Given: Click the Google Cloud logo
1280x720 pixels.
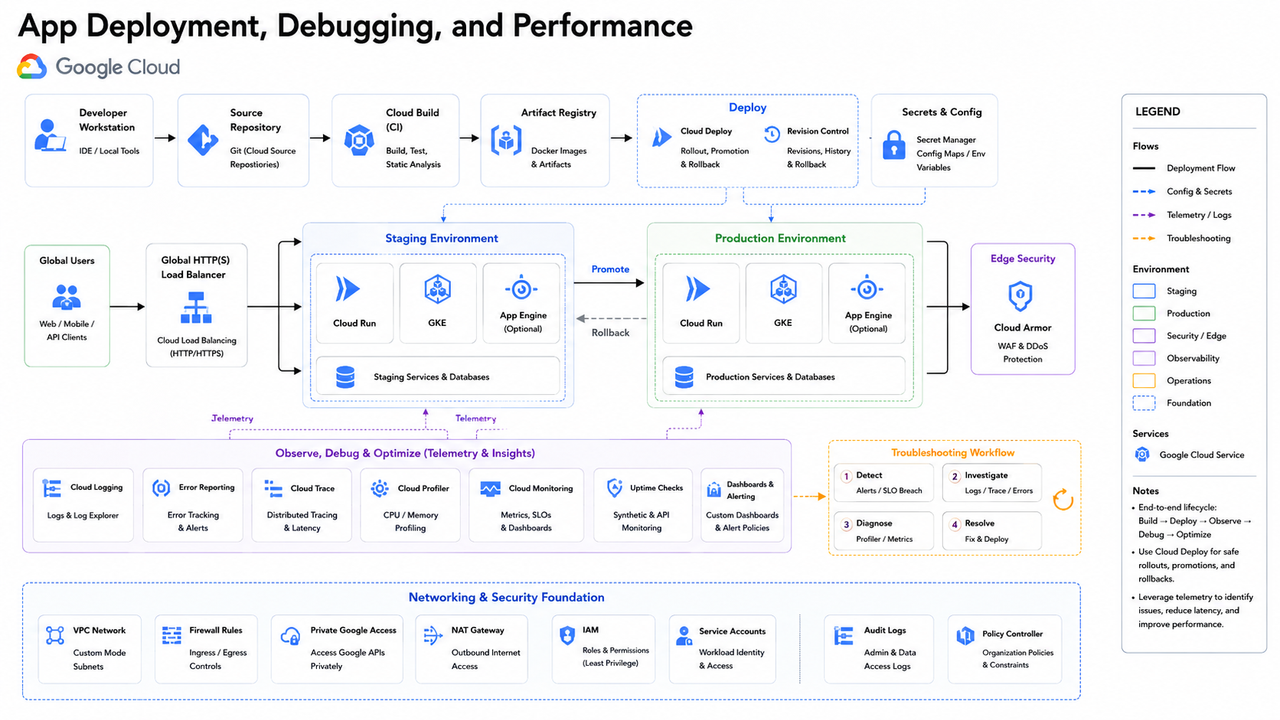Looking at the screenshot, I should coord(99,67).
